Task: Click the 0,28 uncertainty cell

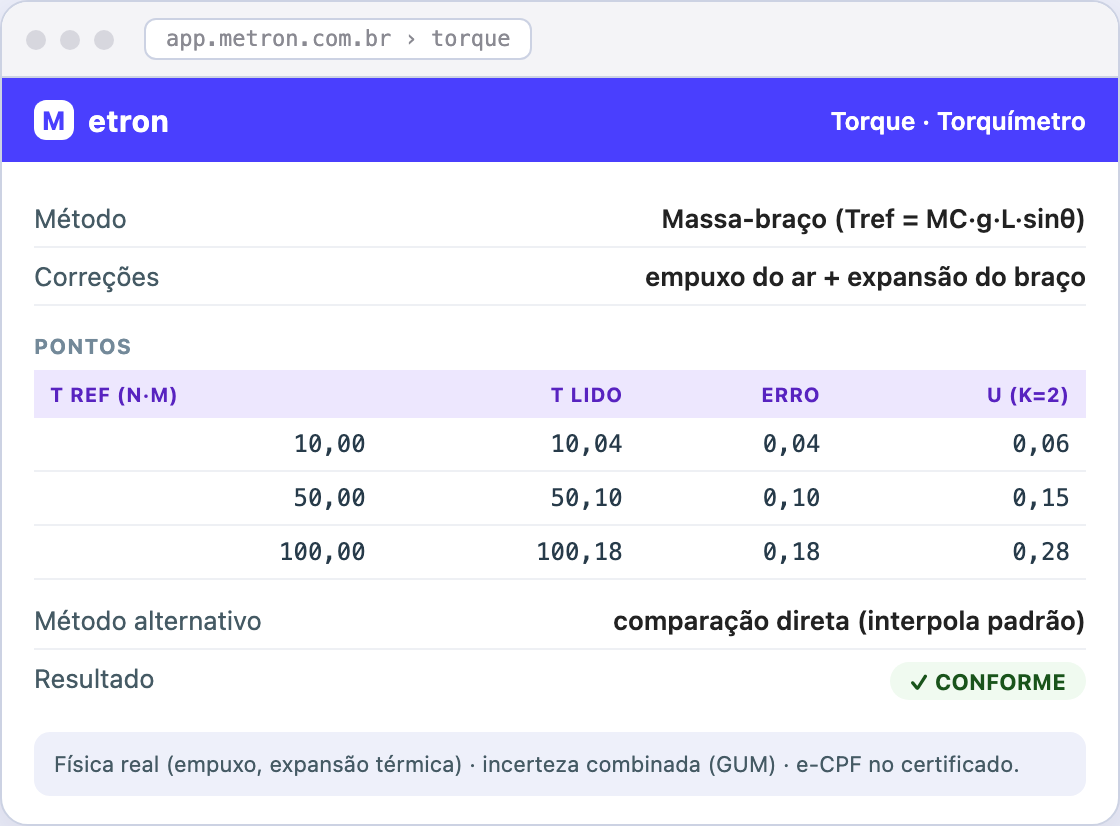Action: tap(1041, 552)
